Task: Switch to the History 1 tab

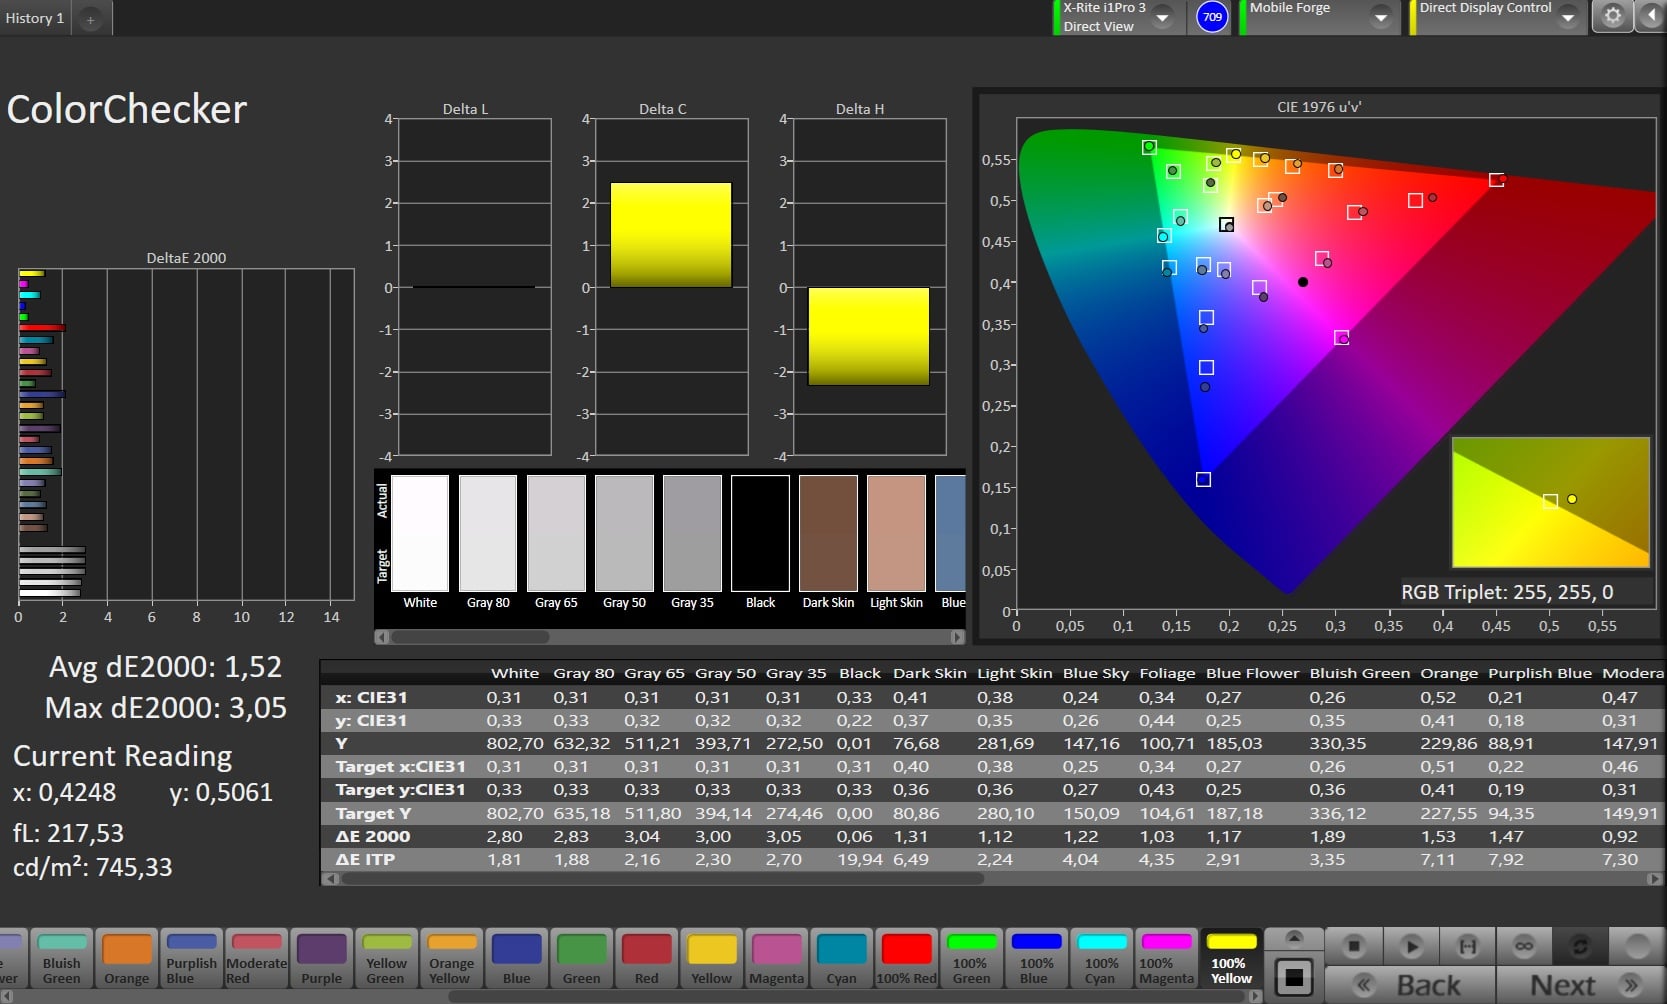Action: click(x=35, y=18)
